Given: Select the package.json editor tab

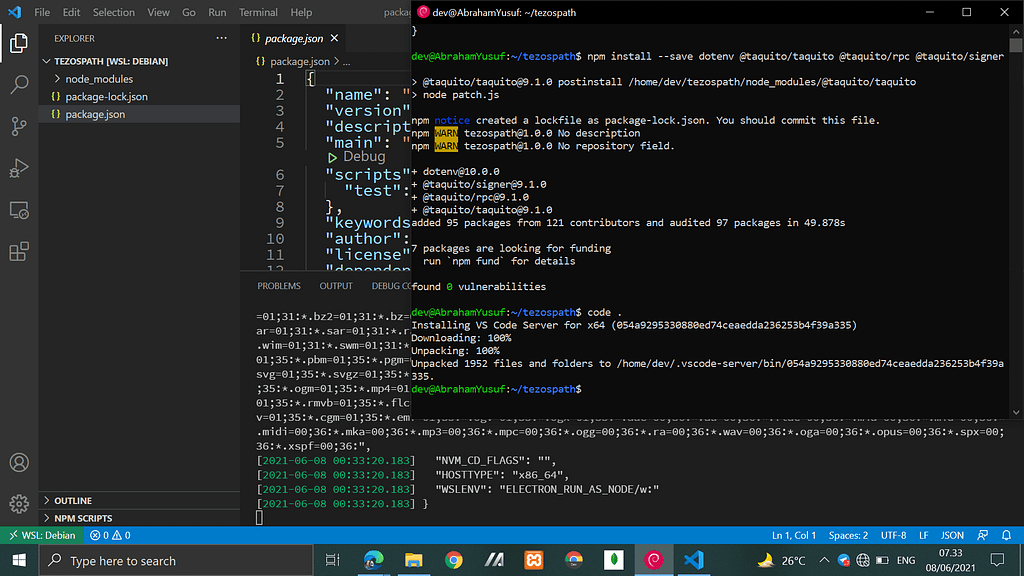Looking at the screenshot, I should pos(294,39).
